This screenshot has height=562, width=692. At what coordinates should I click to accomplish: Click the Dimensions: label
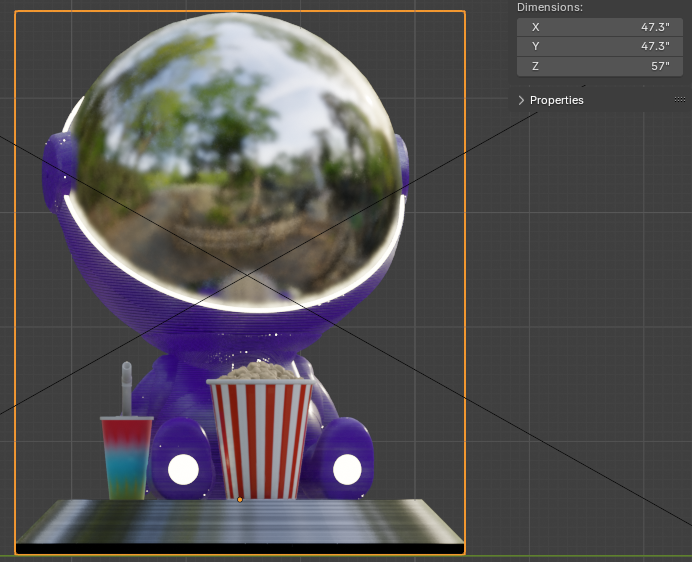(550, 7)
